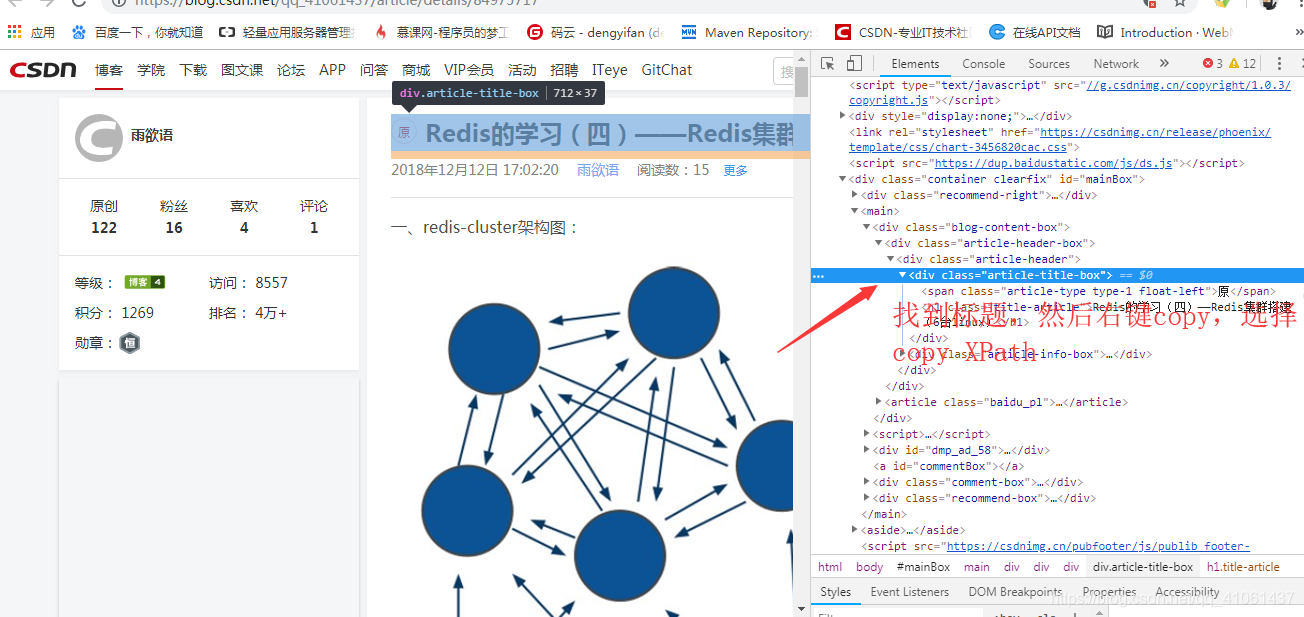The height and width of the screenshot is (617, 1304).
Task: Open the Chrome apps grid icon
Action: click(14, 31)
